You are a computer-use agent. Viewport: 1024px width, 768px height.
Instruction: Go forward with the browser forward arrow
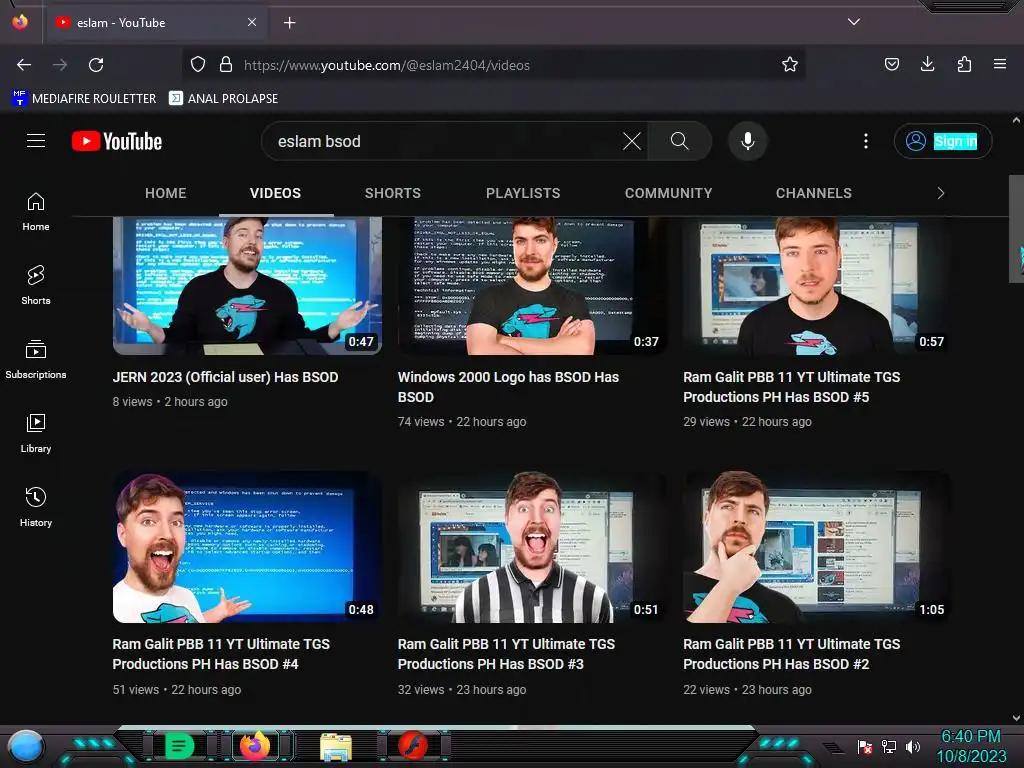60,65
